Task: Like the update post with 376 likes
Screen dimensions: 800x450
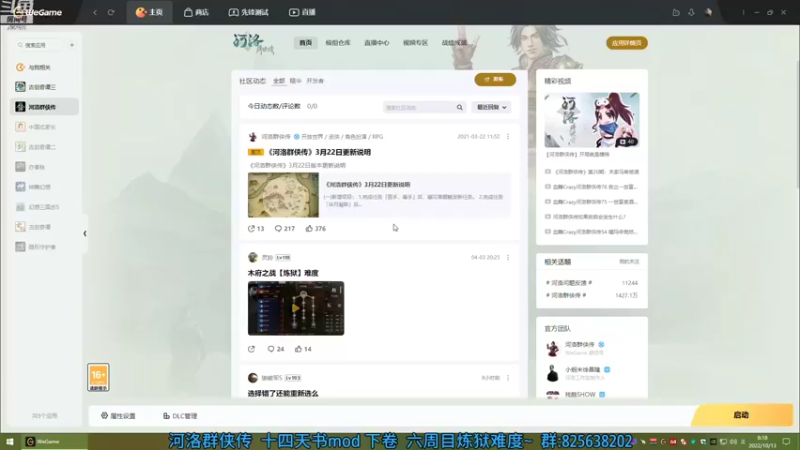Action: coord(315,229)
